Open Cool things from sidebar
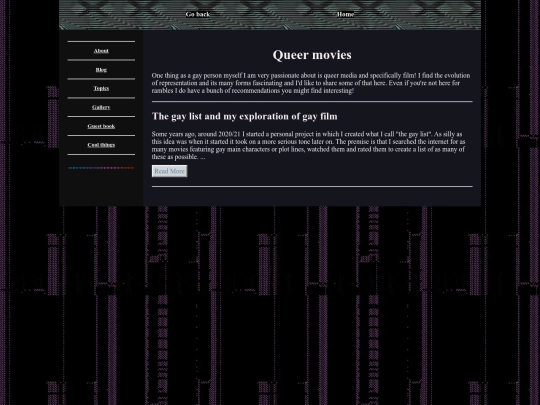Image resolution: width=540 pixels, height=405 pixels. 101,145
